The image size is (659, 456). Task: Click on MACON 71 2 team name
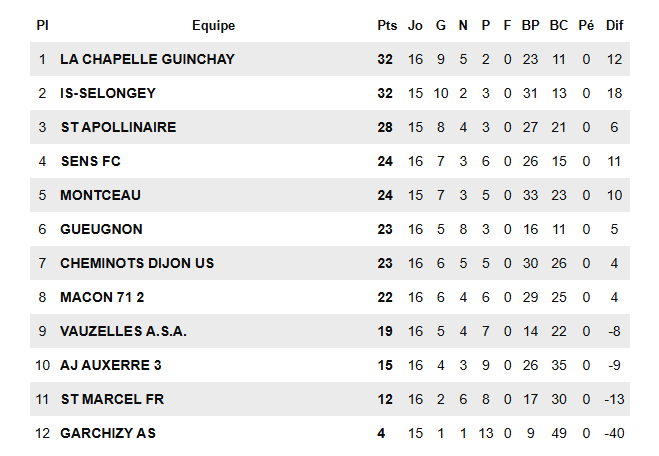pyautogui.click(x=102, y=297)
